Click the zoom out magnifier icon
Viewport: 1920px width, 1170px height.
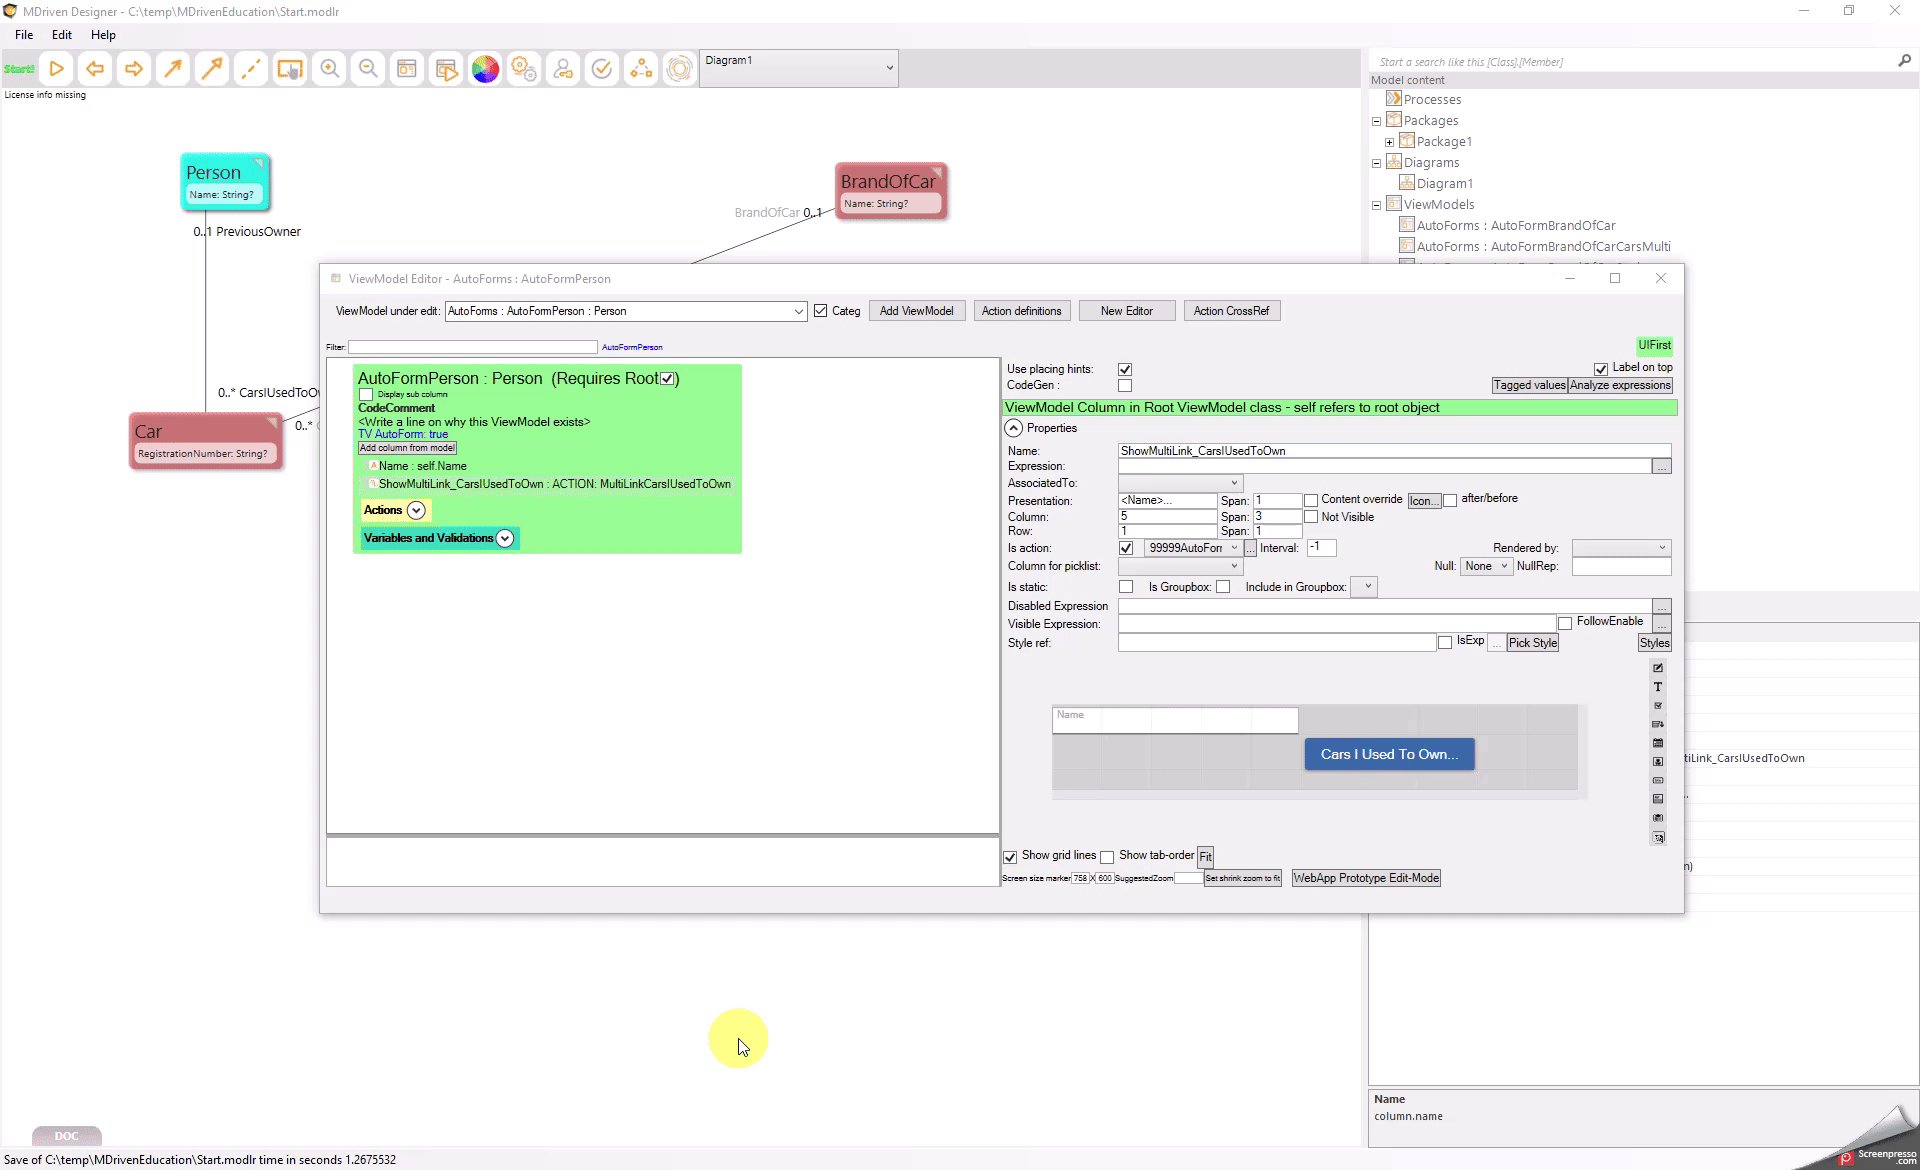tap(368, 69)
